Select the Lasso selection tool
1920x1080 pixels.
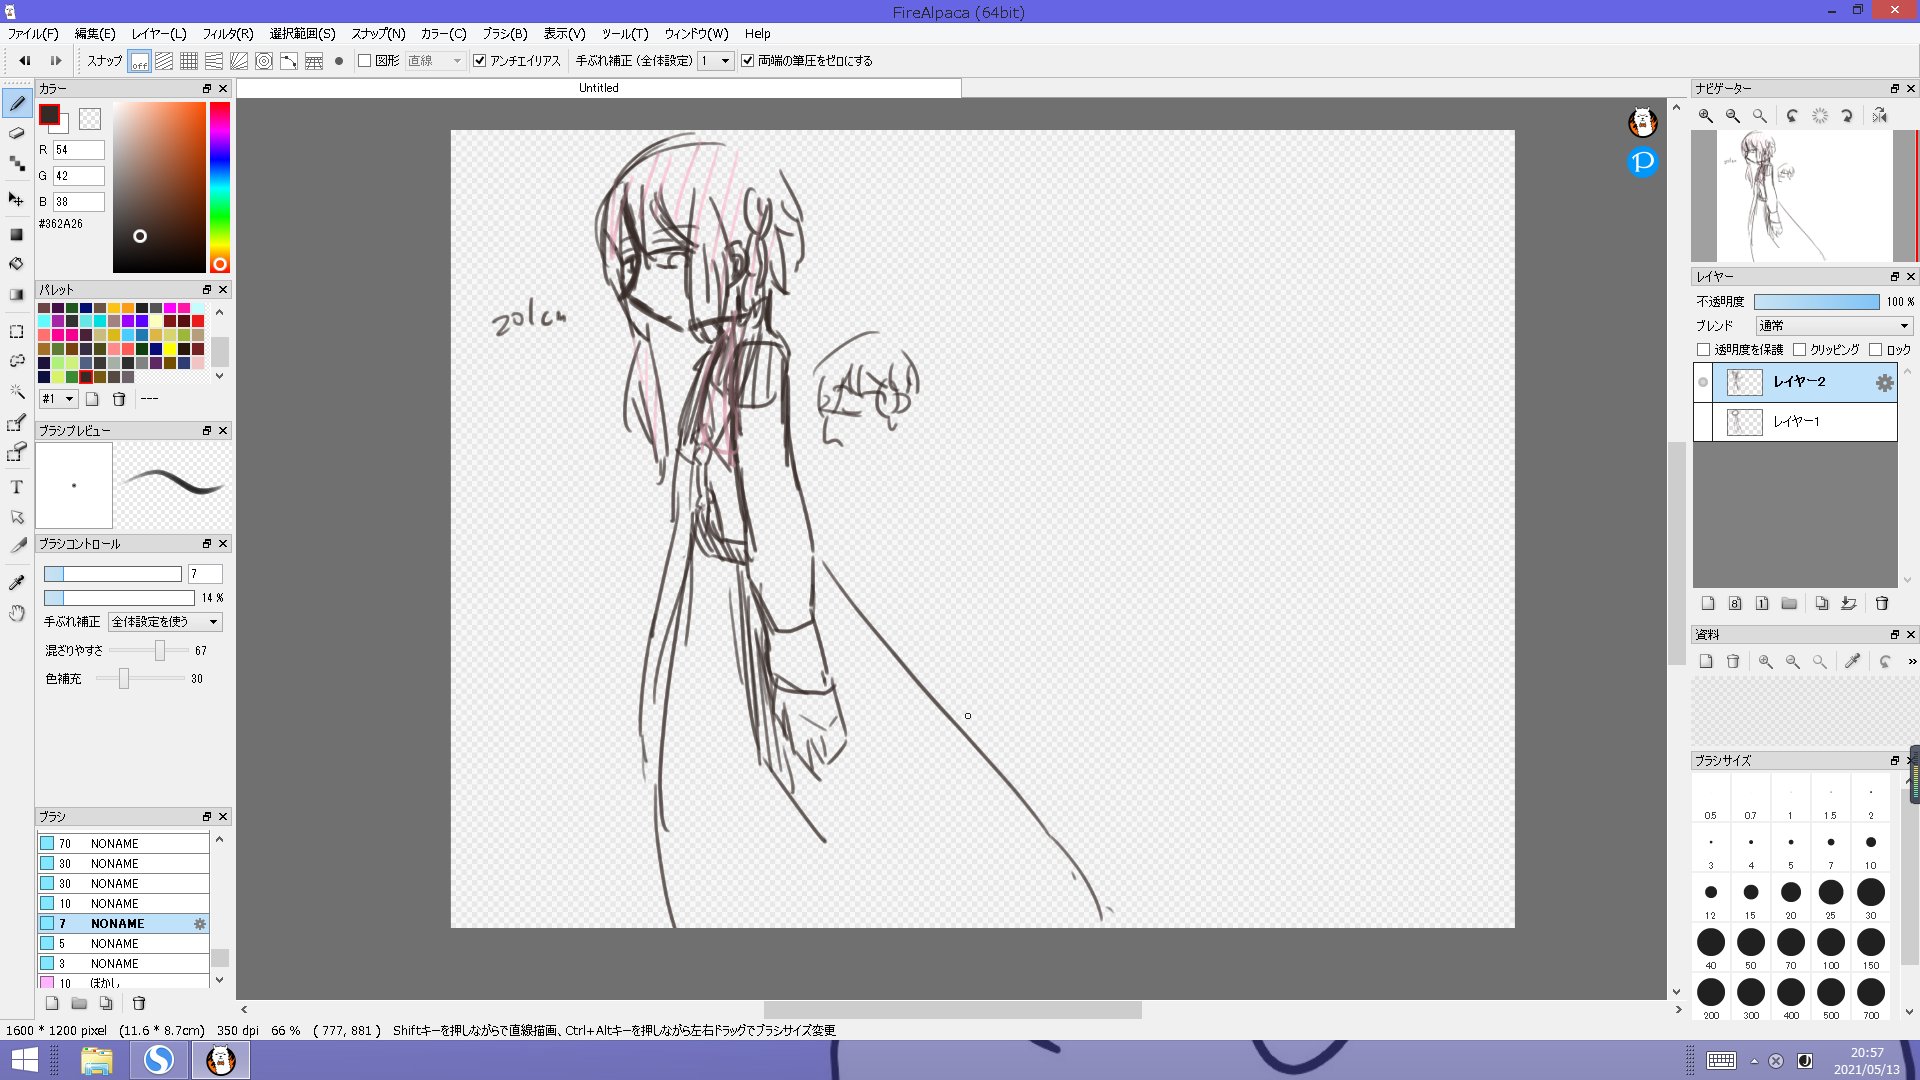(x=17, y=361)
